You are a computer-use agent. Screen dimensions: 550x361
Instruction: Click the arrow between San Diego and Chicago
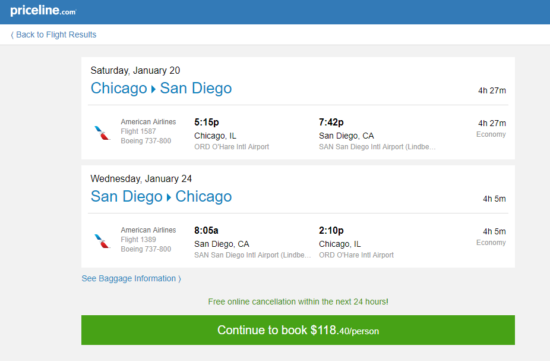[x=169, y=198]
